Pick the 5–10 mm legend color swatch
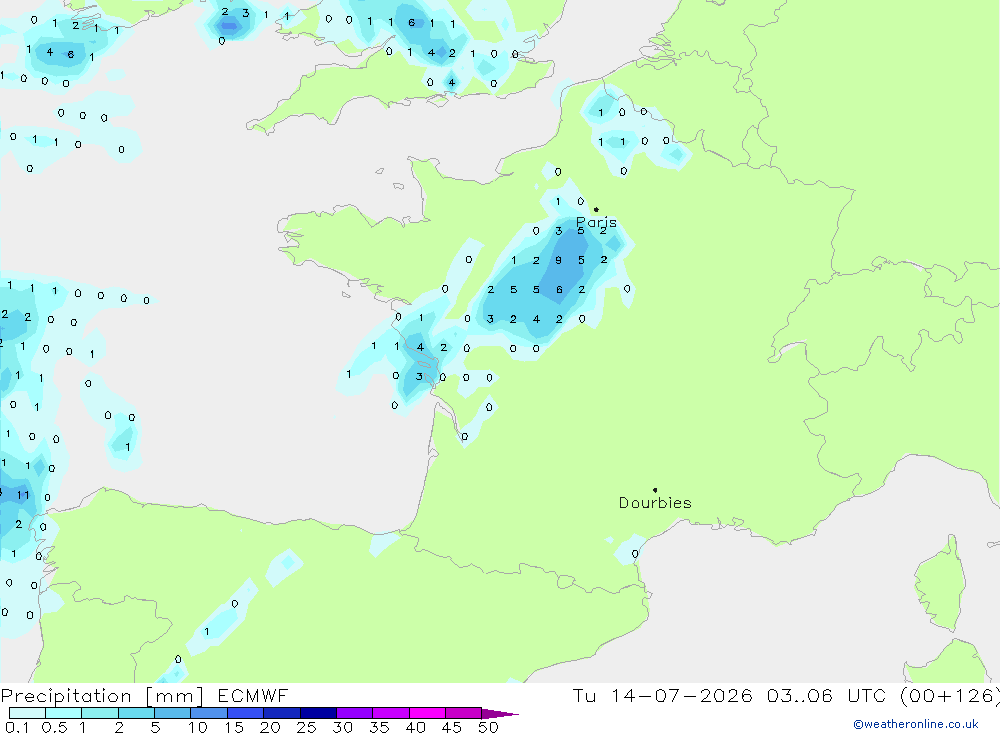The height and width of the screenshot is (733, 1000). [x=173, y=713]
